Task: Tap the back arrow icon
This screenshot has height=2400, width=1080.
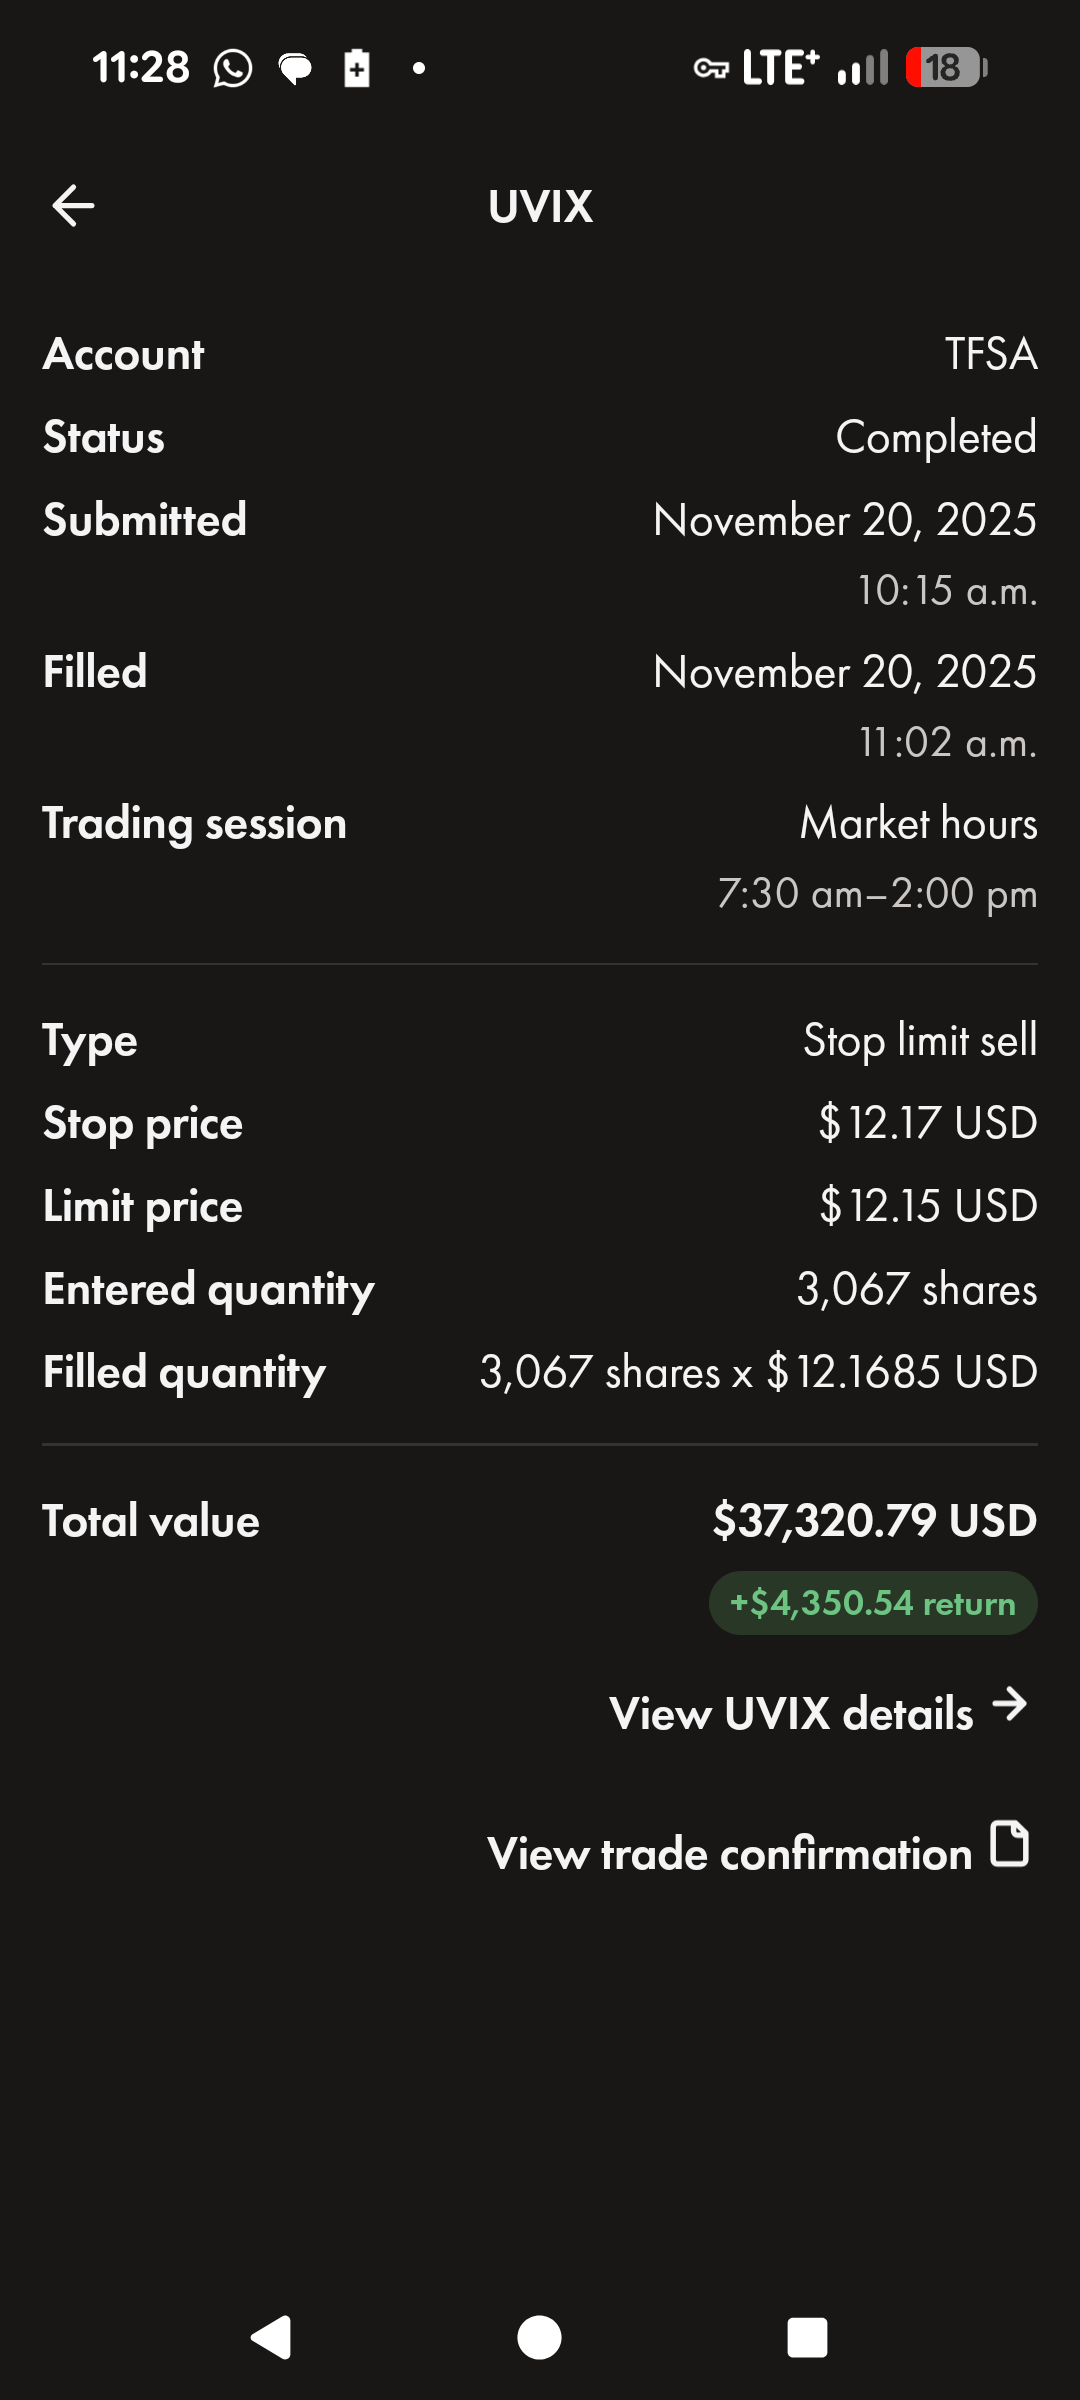Action: point(73,206)
